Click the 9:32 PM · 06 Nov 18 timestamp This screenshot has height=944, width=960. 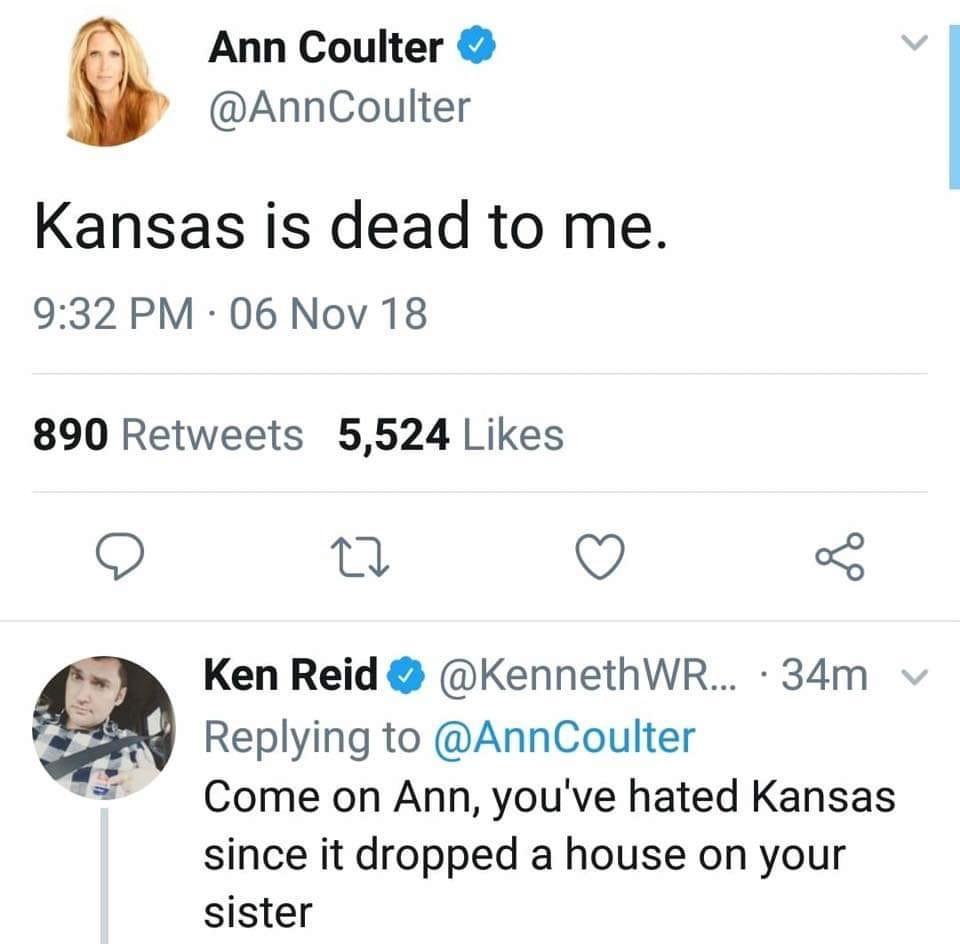coord(231,313)
